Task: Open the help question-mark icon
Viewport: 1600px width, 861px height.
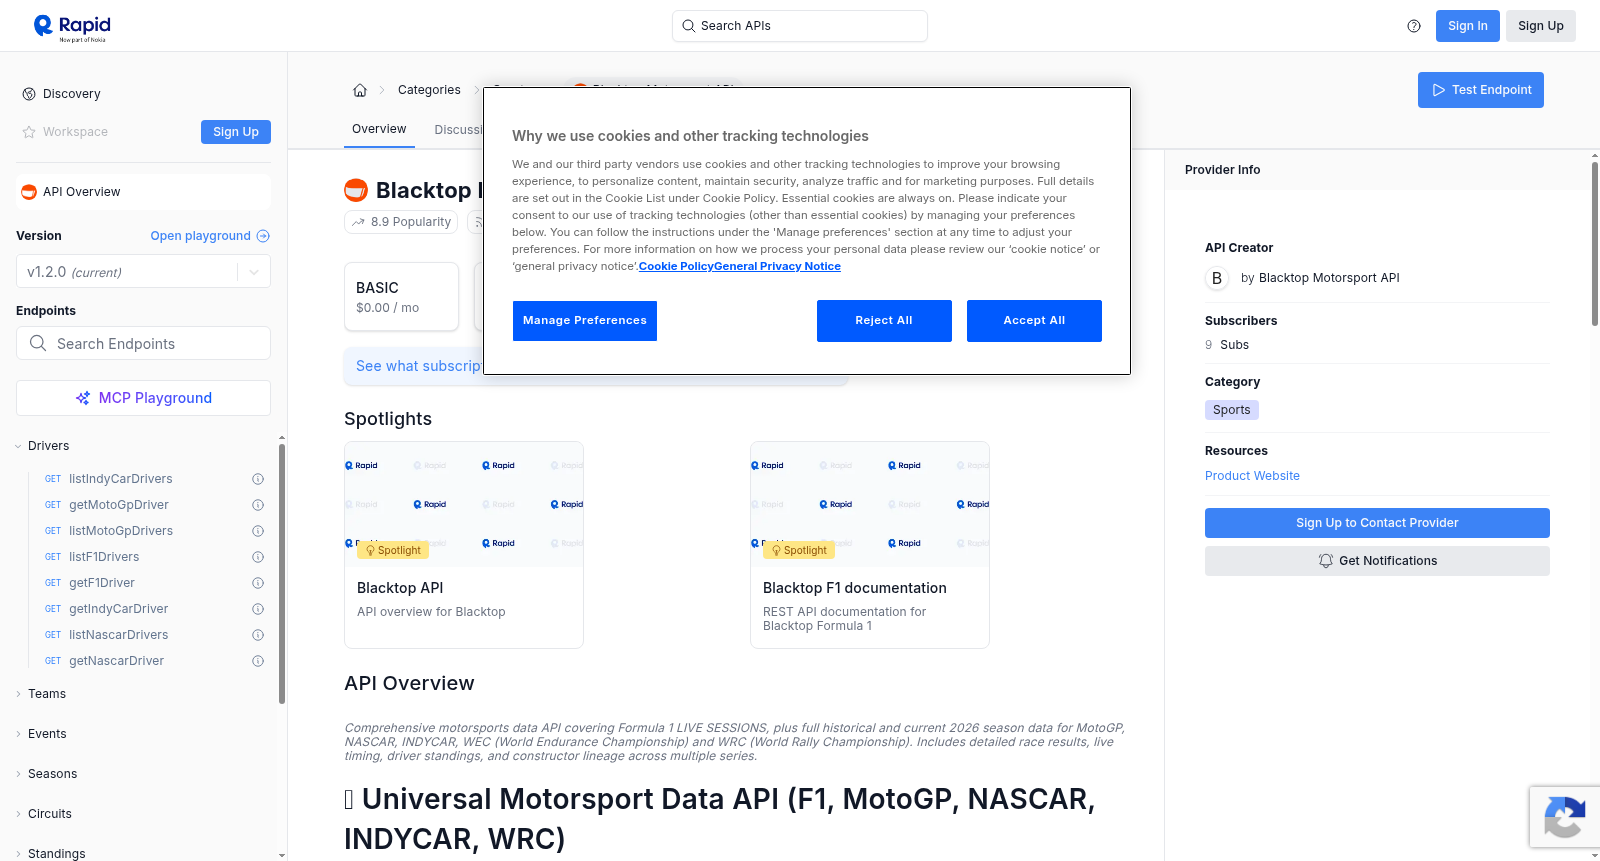Action: click(x=1414, y=26)
